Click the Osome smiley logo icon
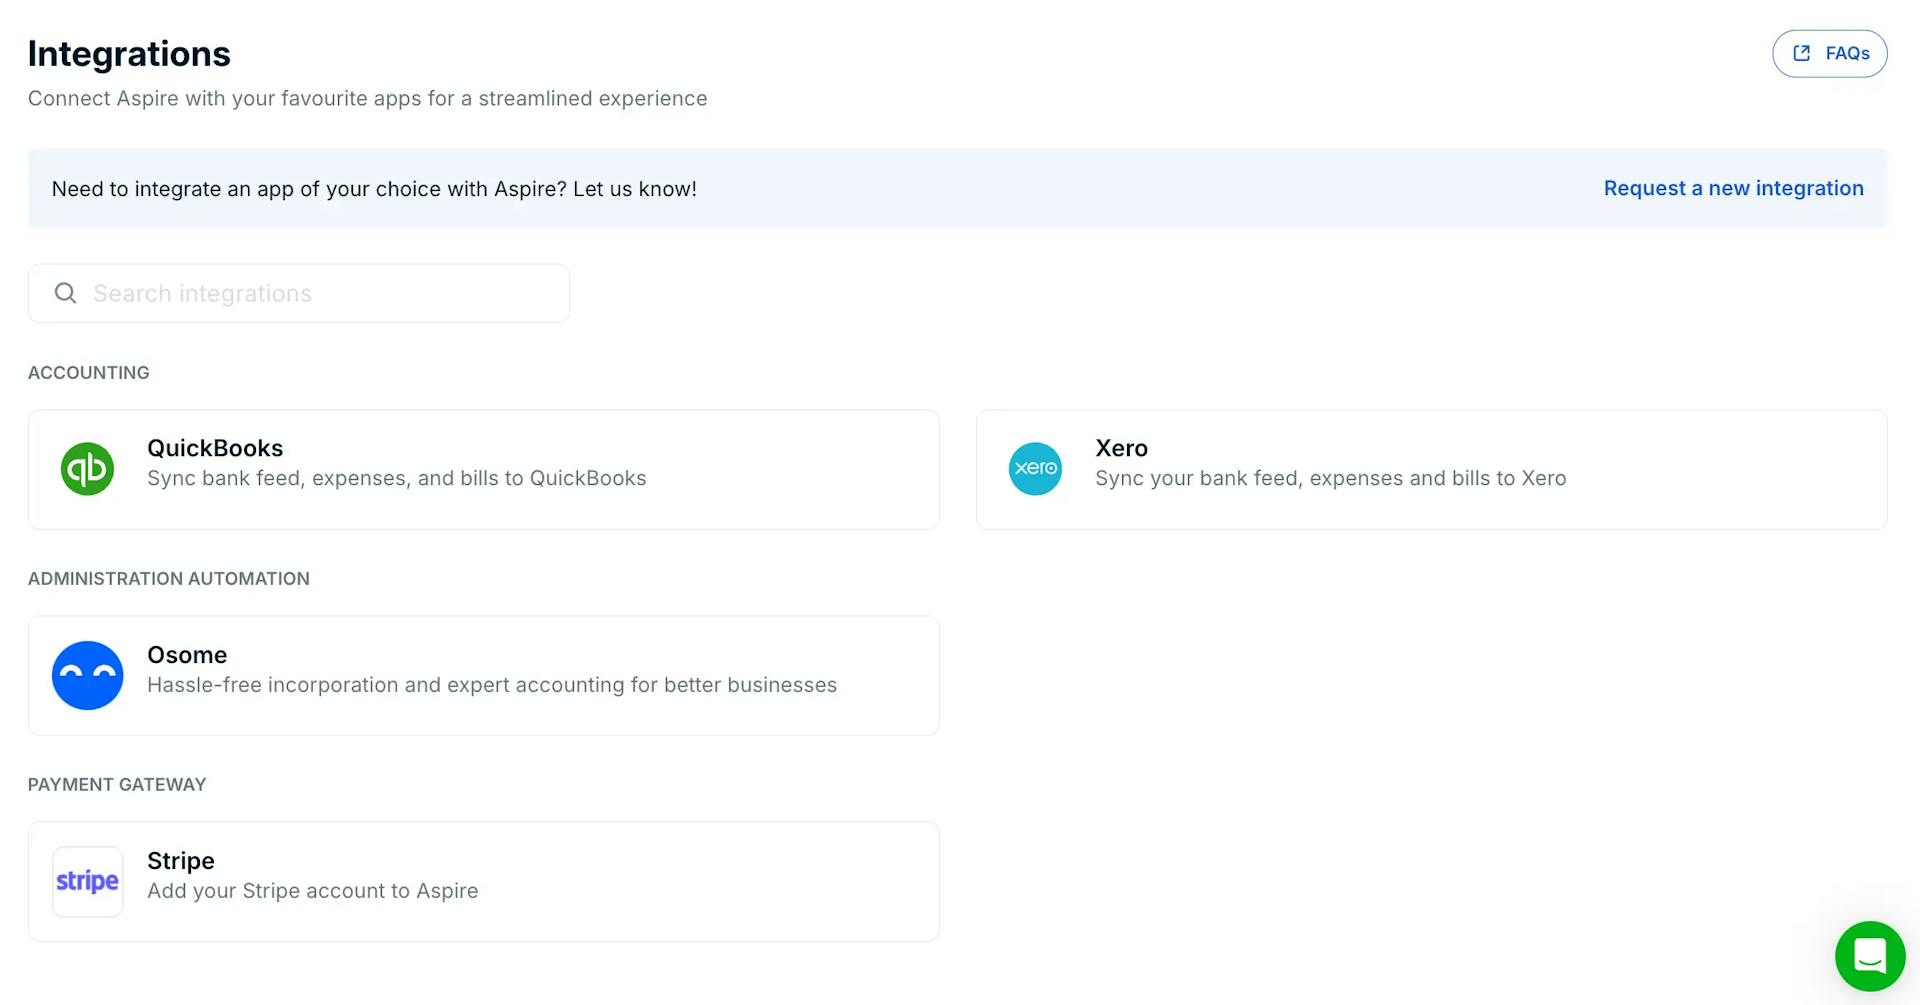 (88, 675)
